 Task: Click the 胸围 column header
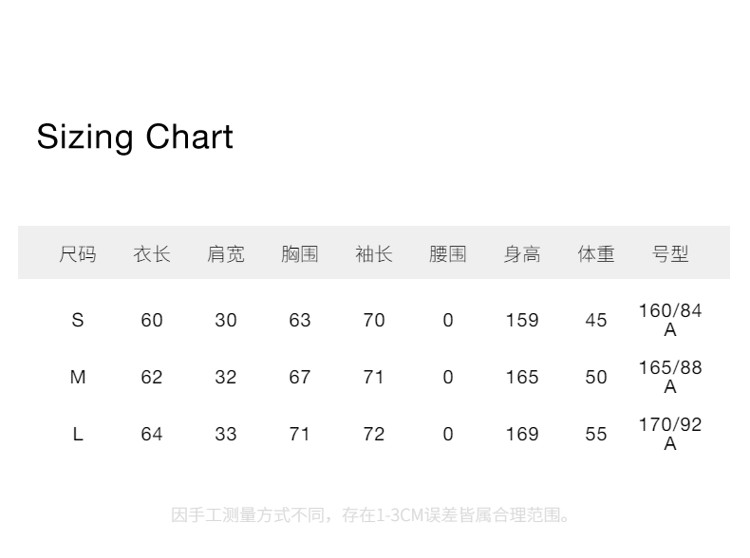click(x=300, y=254)
